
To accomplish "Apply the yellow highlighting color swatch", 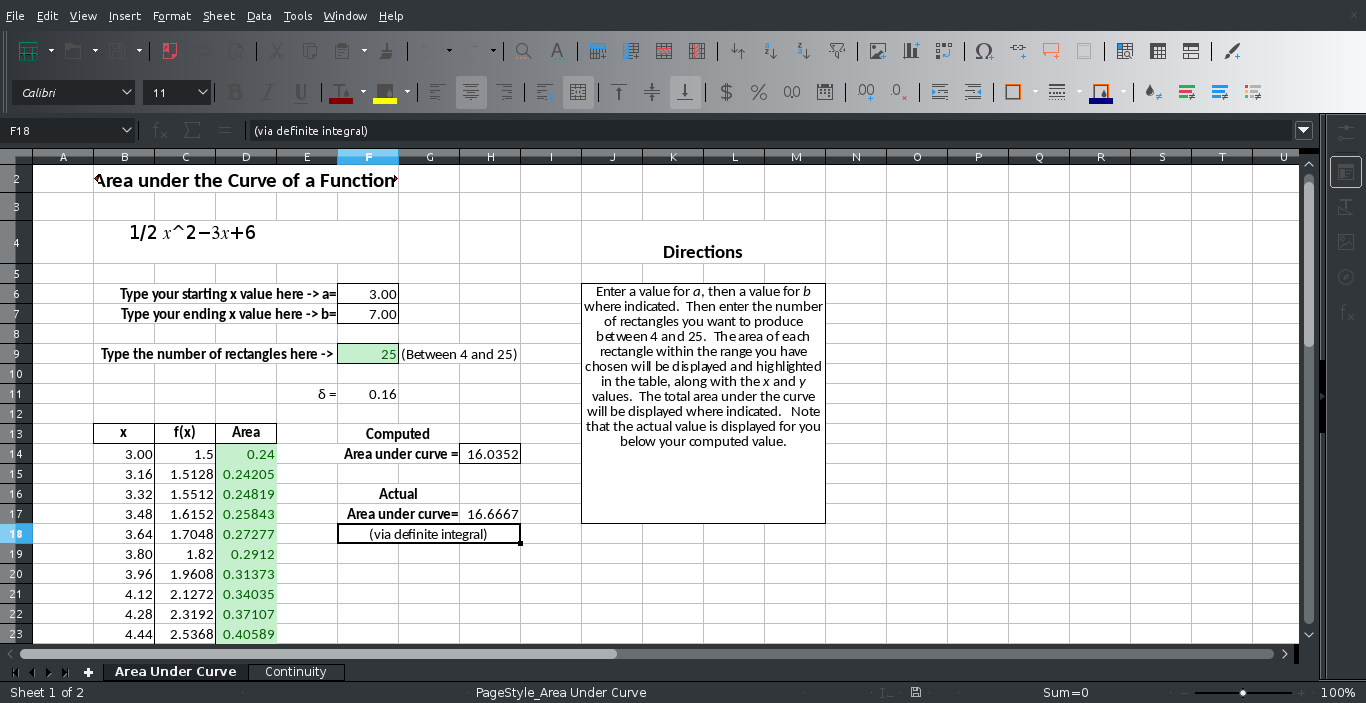I will pyautogui.click(x=385, y=92).
